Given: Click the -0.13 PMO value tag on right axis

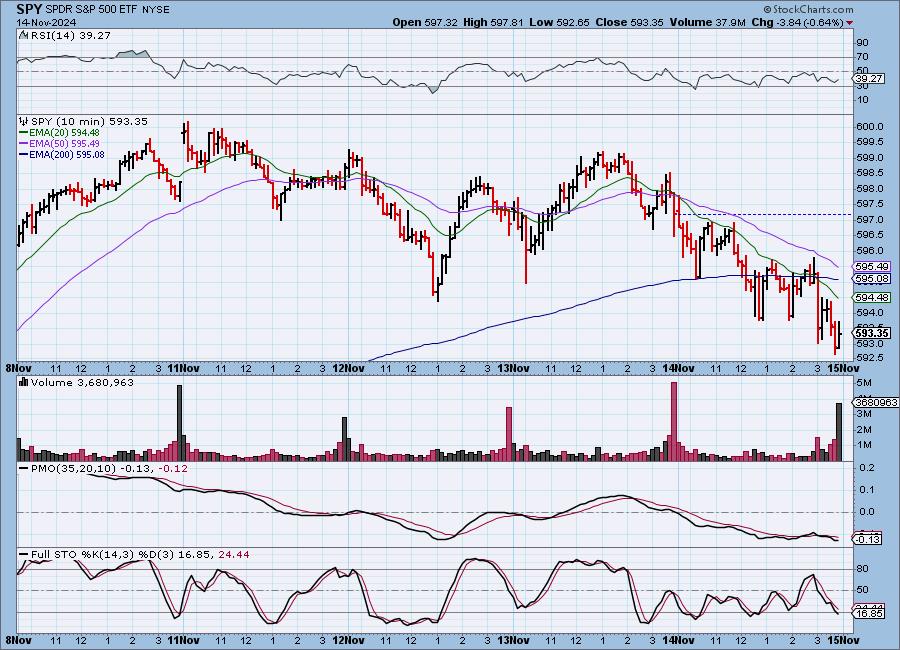Looking at the screenshot, I should coord(868,539).
